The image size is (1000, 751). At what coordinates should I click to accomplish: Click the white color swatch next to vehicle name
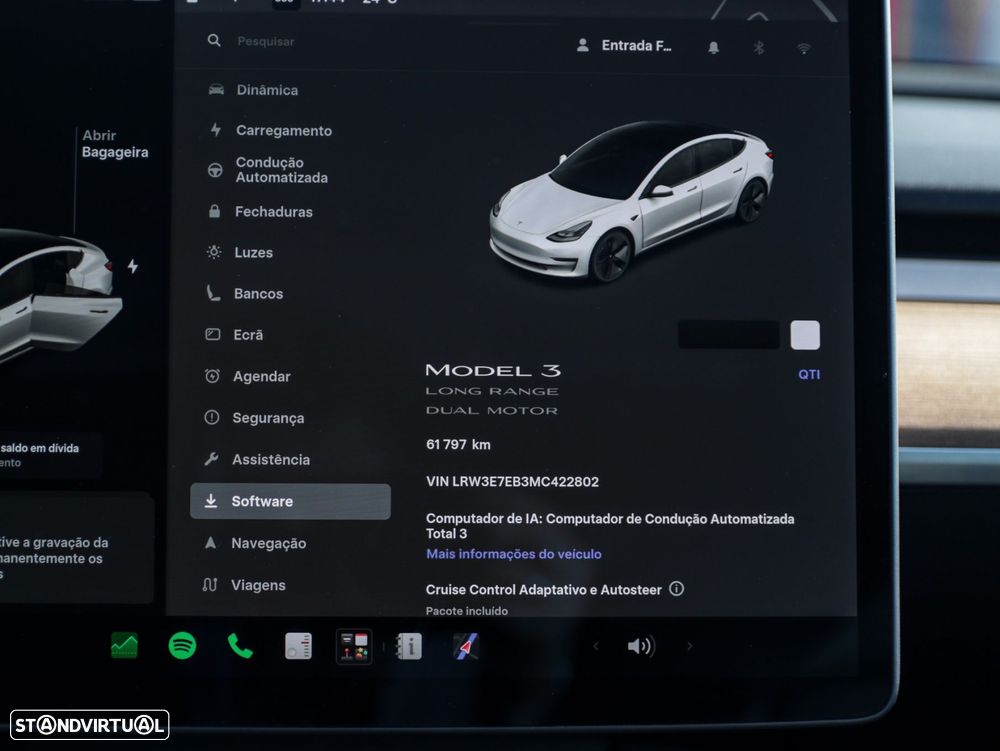click(805, 335)
